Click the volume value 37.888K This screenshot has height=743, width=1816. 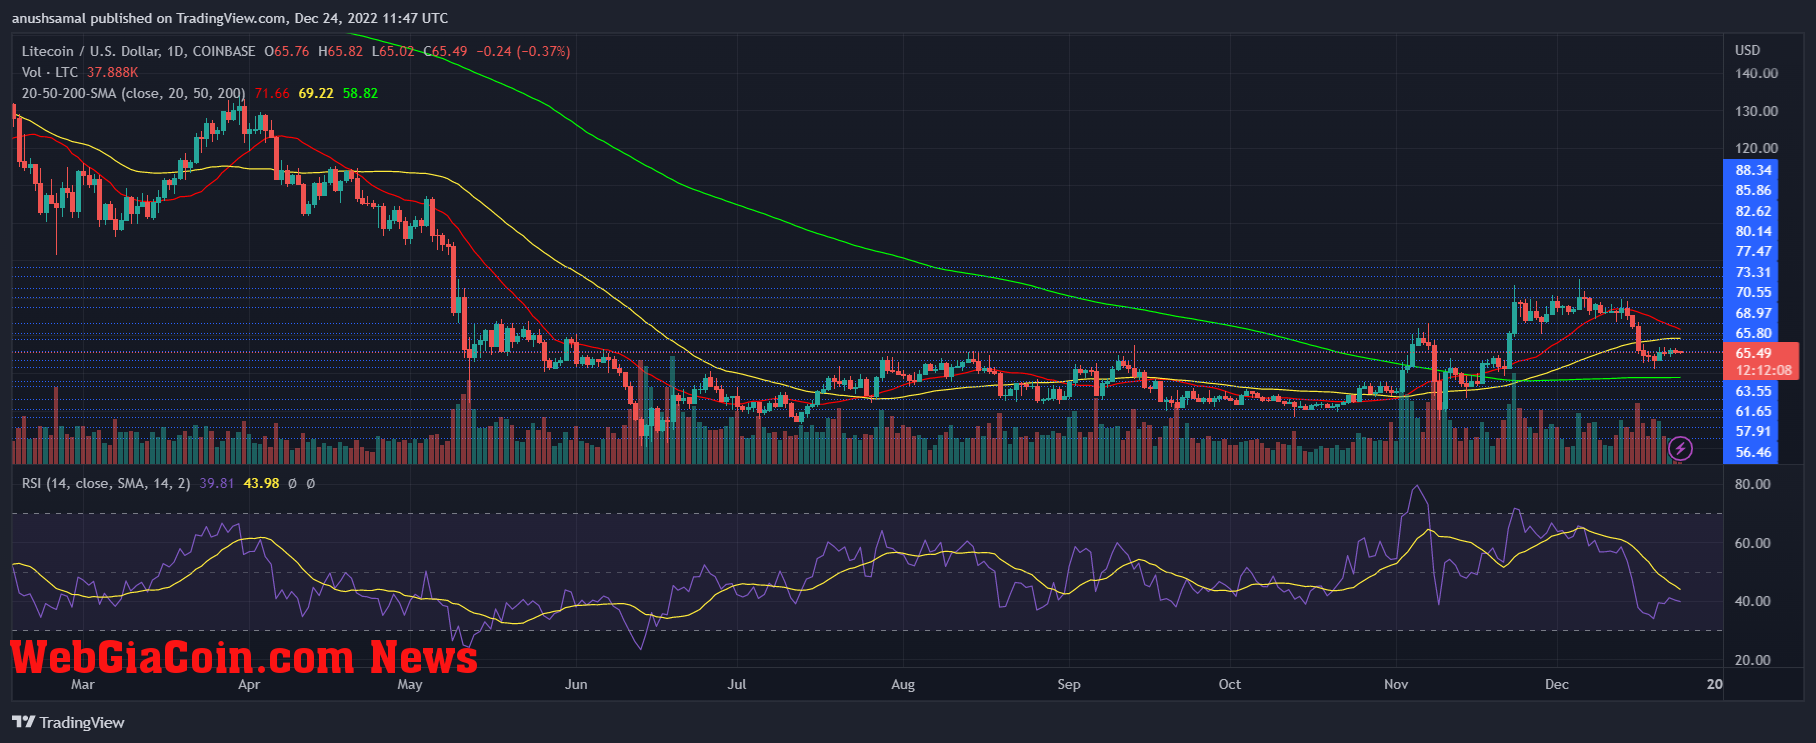pos(113,72)
